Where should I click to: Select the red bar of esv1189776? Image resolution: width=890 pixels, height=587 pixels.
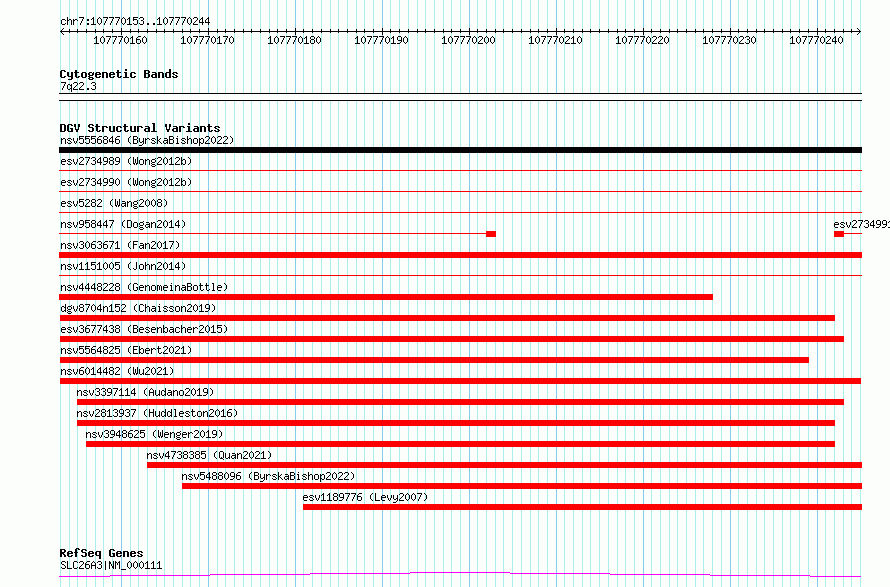pyautogui.click(x=582, y=507)
